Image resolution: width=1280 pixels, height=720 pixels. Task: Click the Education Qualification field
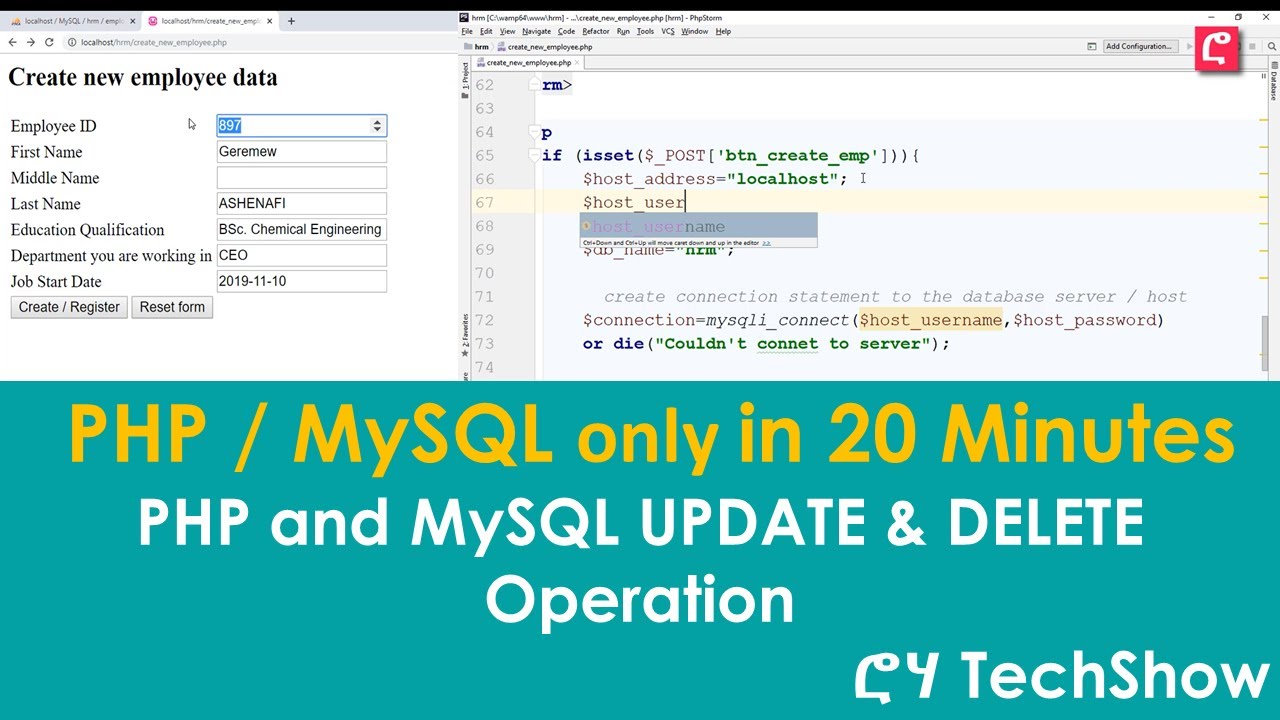coord(301,229)
